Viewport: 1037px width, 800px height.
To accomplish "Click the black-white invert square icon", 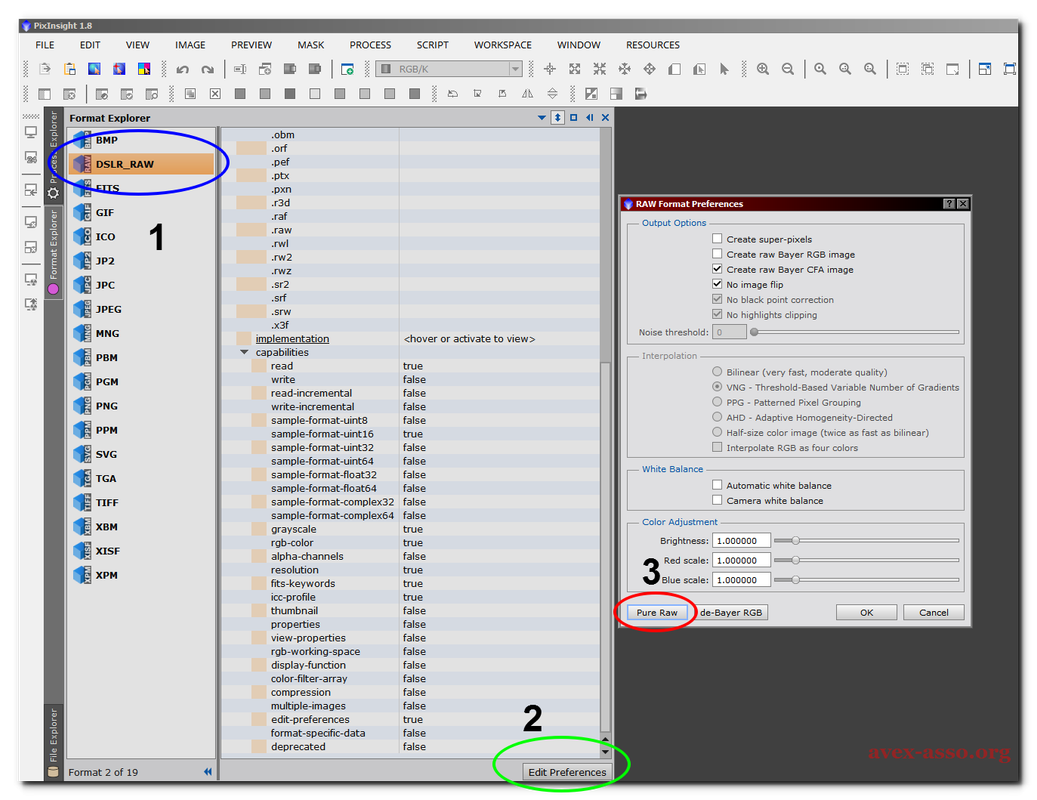I will click(x=591, y=94).
